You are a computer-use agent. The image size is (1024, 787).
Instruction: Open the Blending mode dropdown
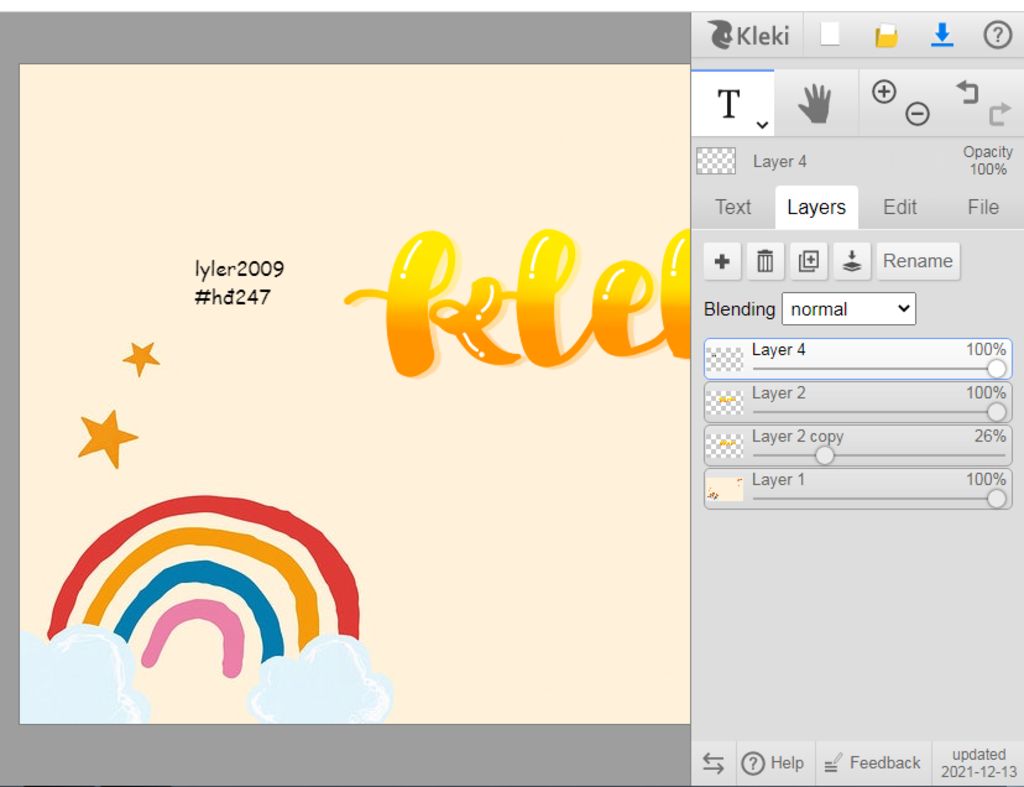click(x=848, y=309)
